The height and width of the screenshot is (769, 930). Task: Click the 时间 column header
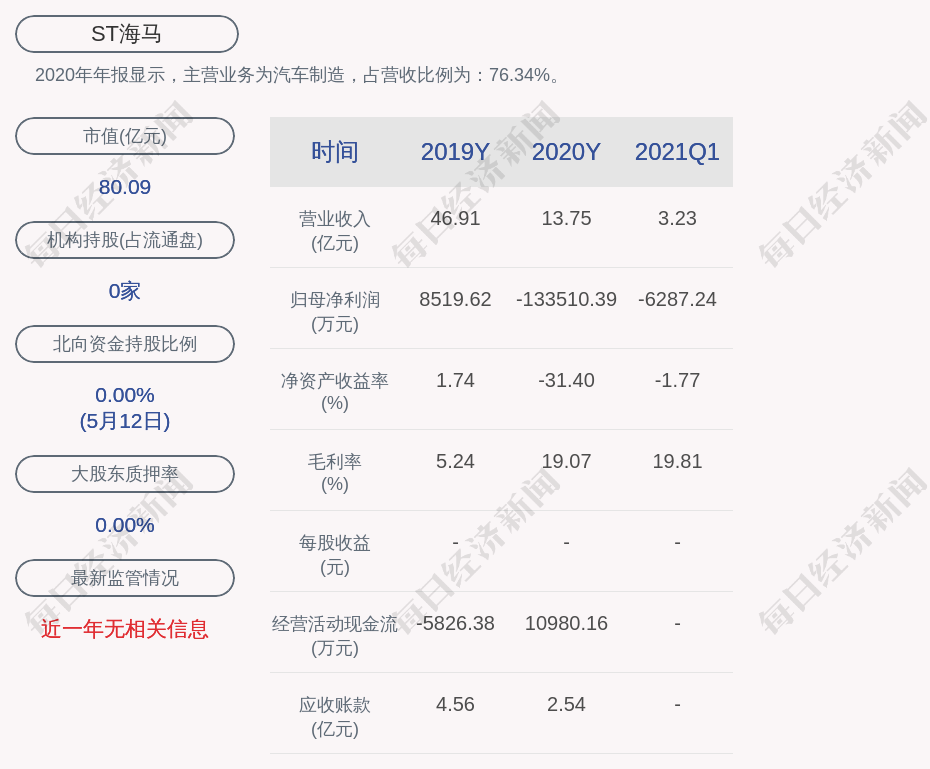pyautogui.click(x=335, y=152)
